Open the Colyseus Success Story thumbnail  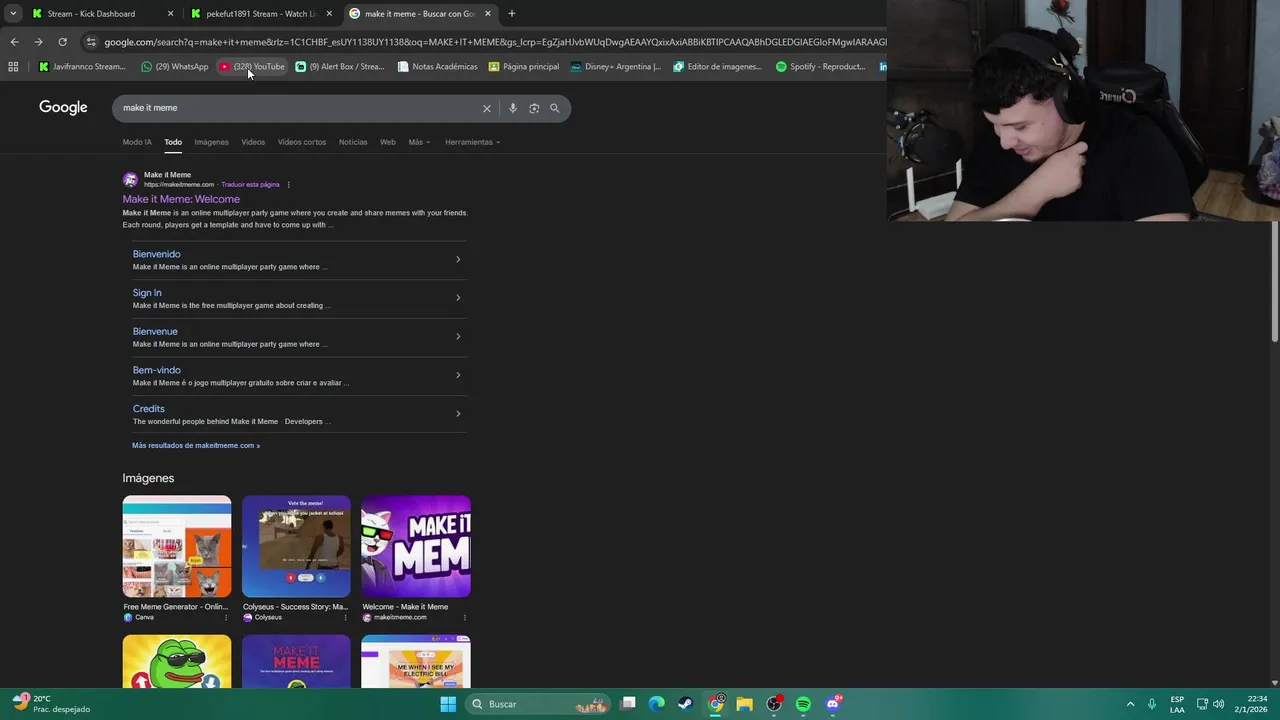click(296, 547)
